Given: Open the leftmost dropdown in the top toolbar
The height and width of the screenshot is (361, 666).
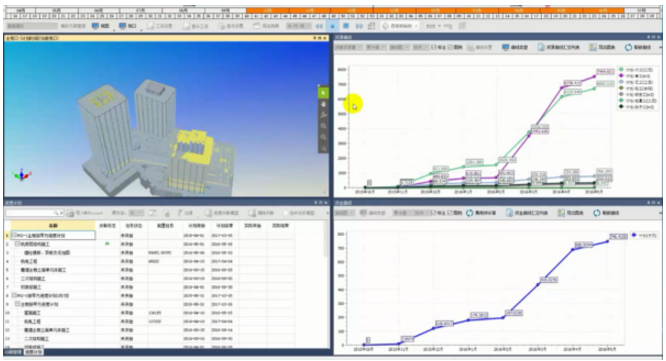Looking at the screenshot, I should pos(31,26).
